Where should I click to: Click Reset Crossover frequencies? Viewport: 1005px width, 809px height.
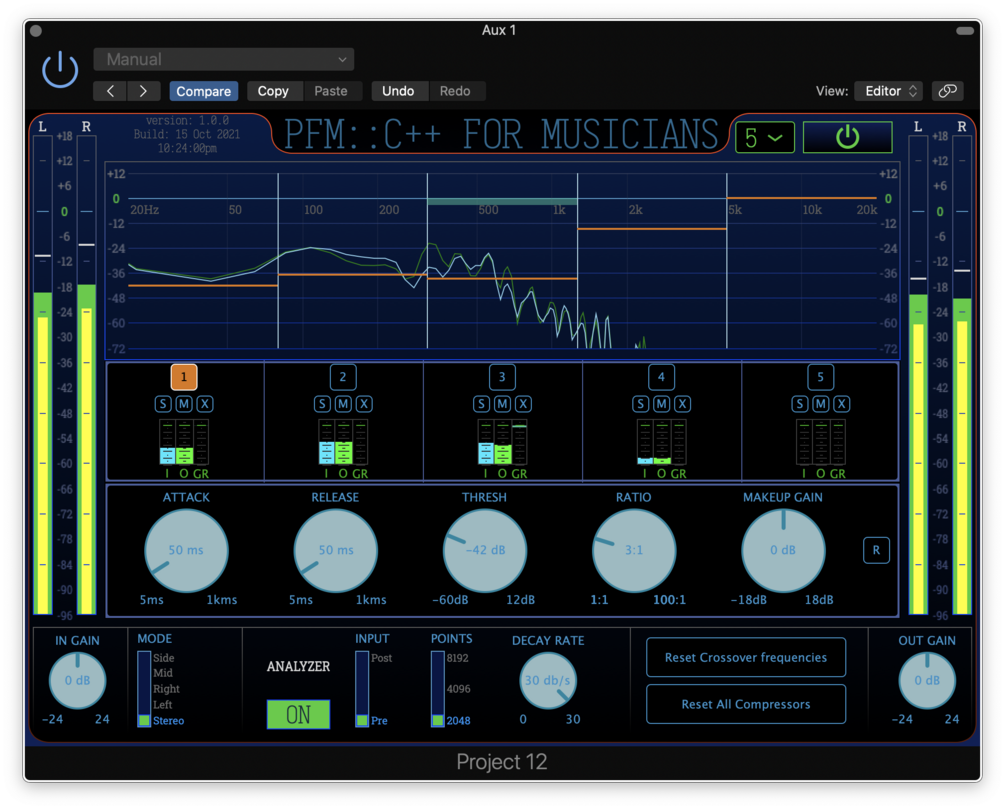(746, 657)
